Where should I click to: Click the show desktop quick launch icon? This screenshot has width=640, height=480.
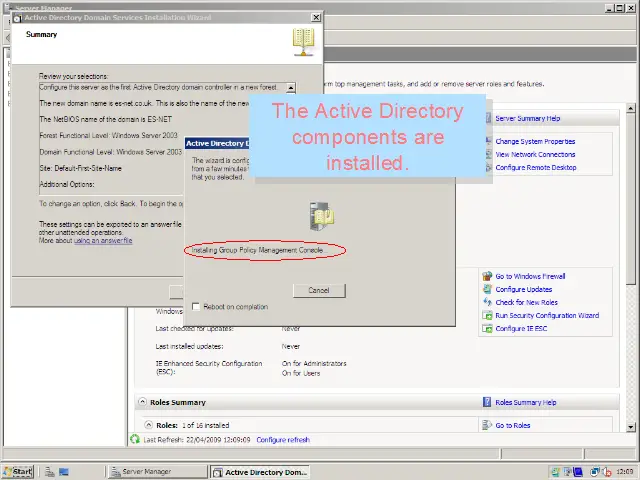click(x=64, y=472)
